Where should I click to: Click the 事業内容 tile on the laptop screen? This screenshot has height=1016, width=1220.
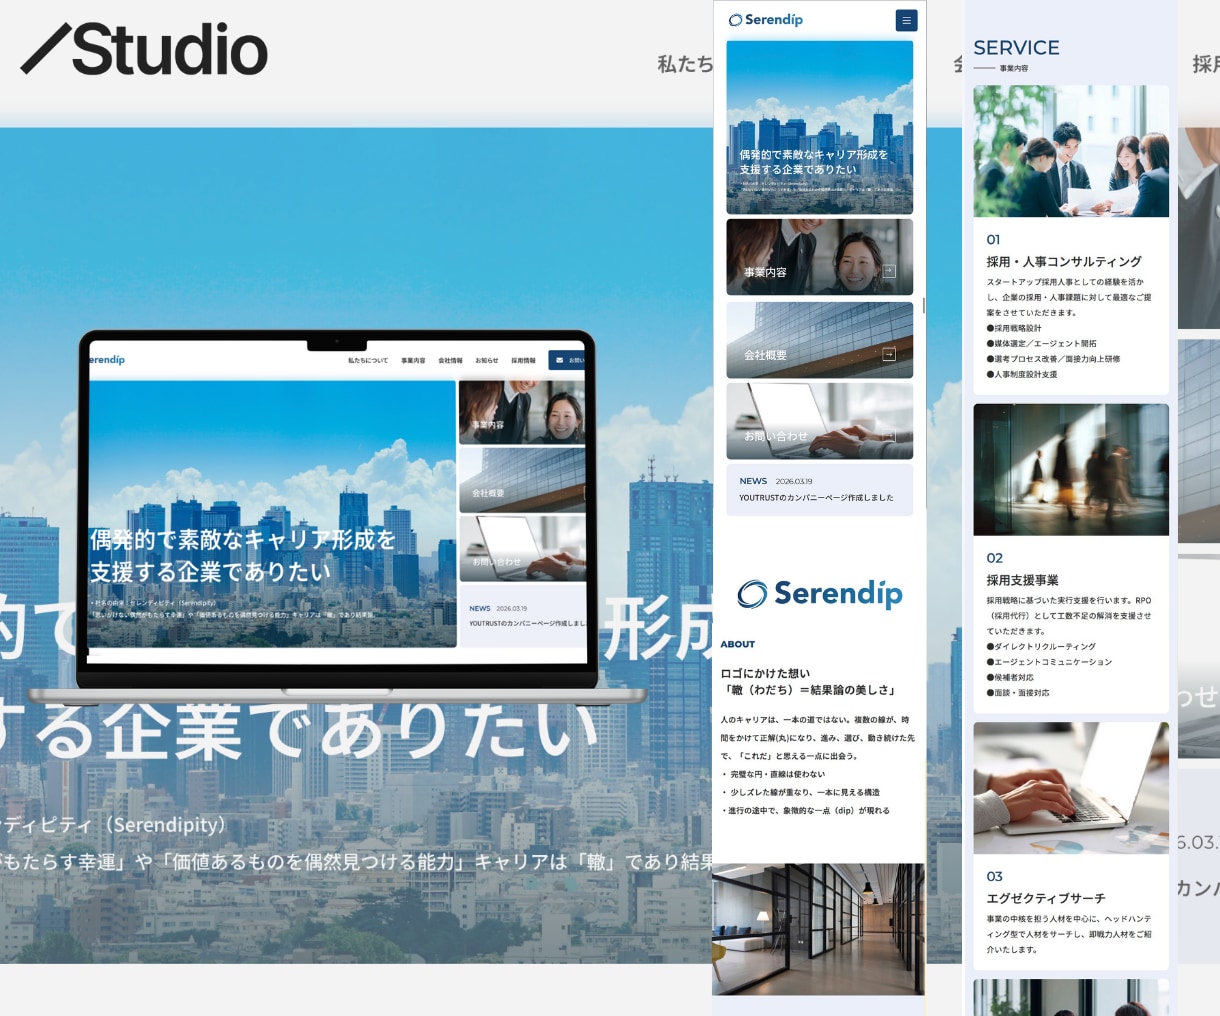pyautogui.click(x=522, y=412)
